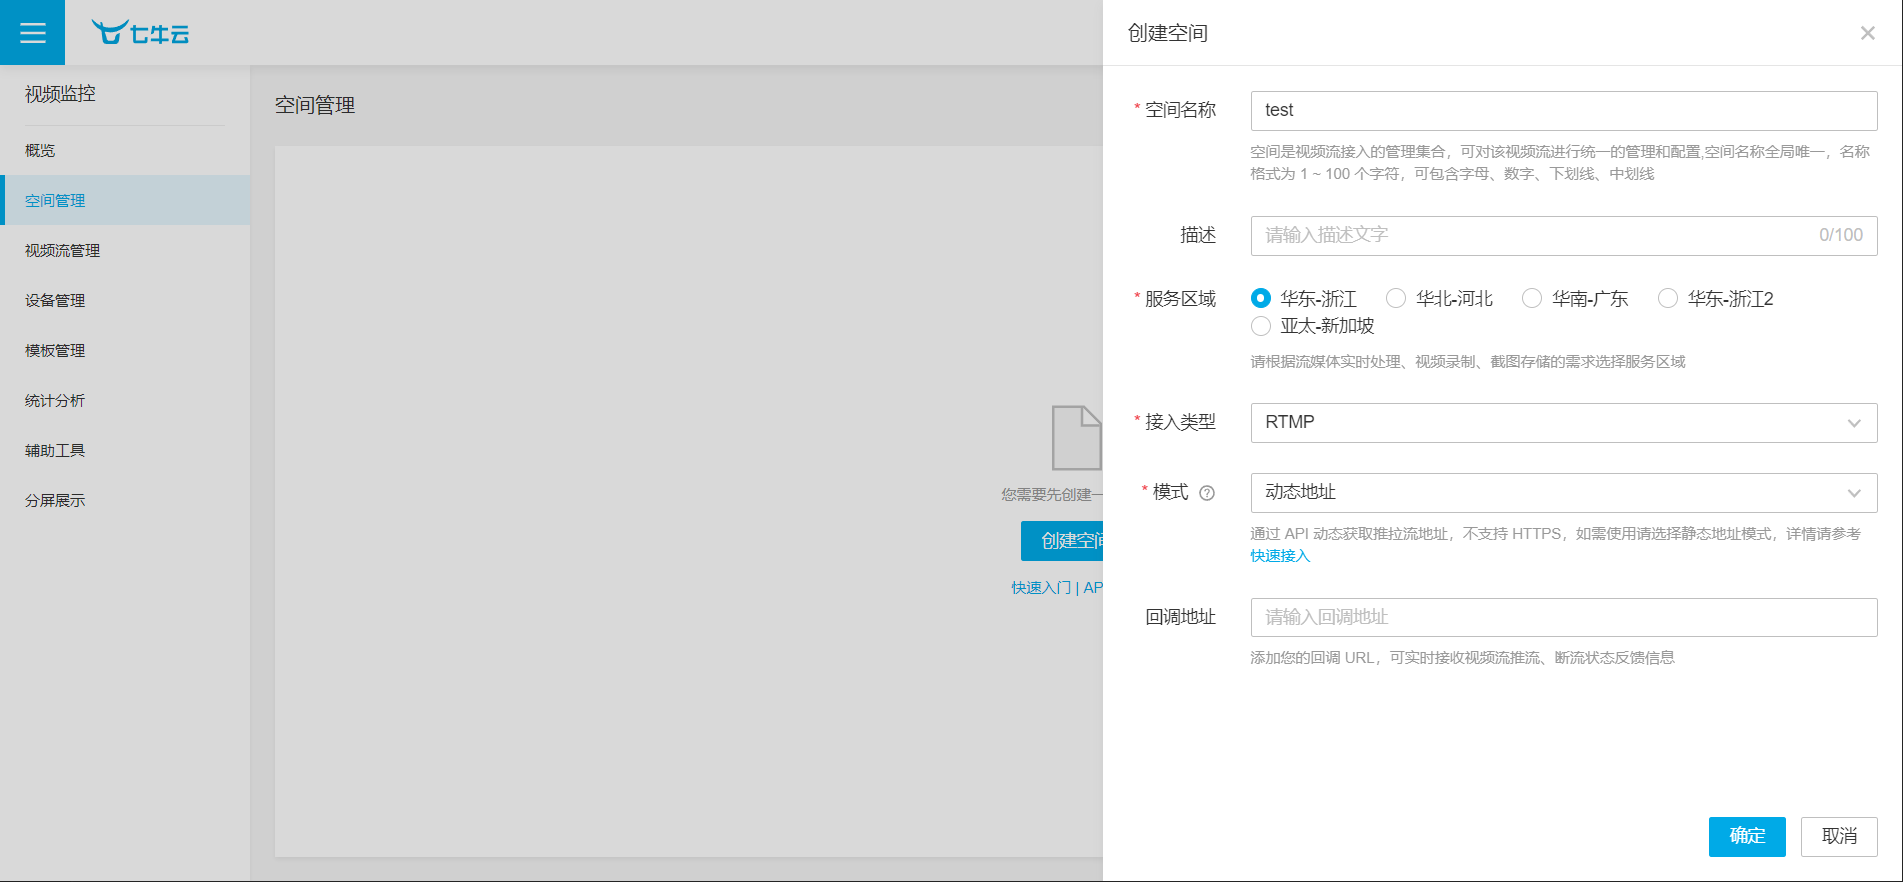Select the 华东-浙江2 radio button
This screenshot has height=882, width=1903.
tap(1668, 298)
